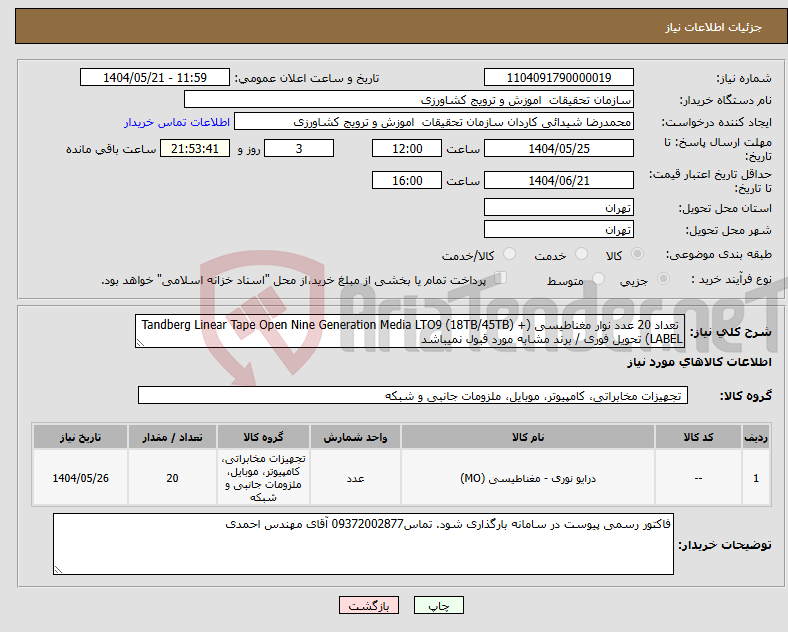
Task: Click the validity time field 16:00
Action: (x=407, y=180)
